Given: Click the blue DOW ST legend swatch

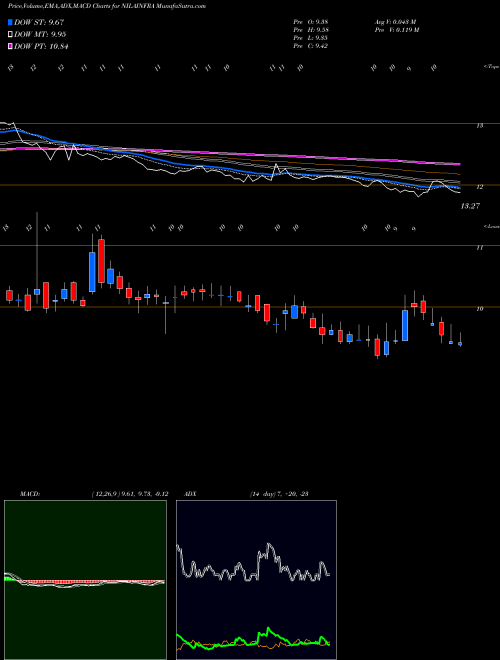Looking at the screenshot, I should point(10,22).
